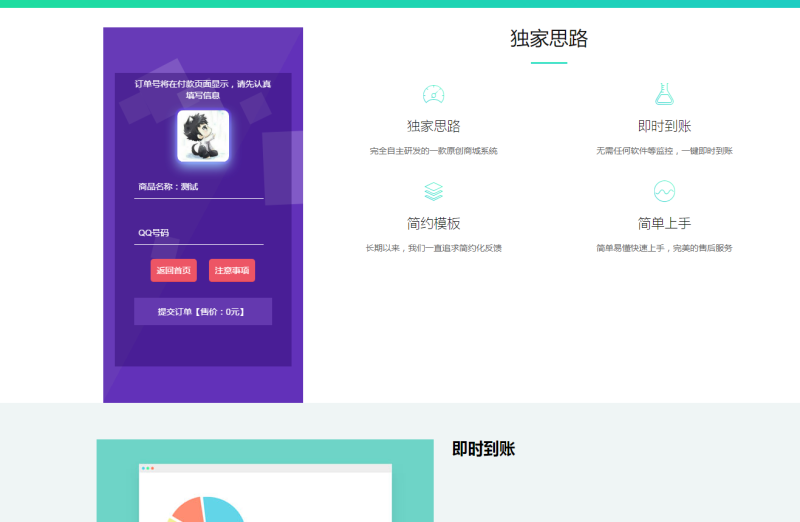This screenshot has width=800, height=522.
Task: Click the 注意事项 red button
Action: point(232,270)
